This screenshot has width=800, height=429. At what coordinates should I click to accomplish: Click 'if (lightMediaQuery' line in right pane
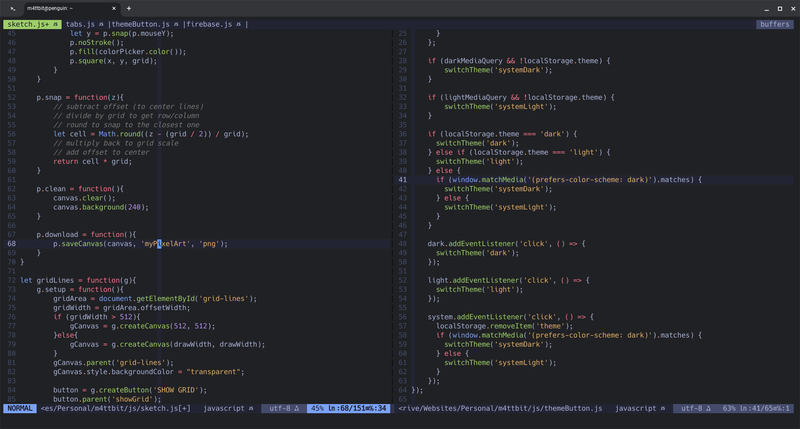[521, 97]
